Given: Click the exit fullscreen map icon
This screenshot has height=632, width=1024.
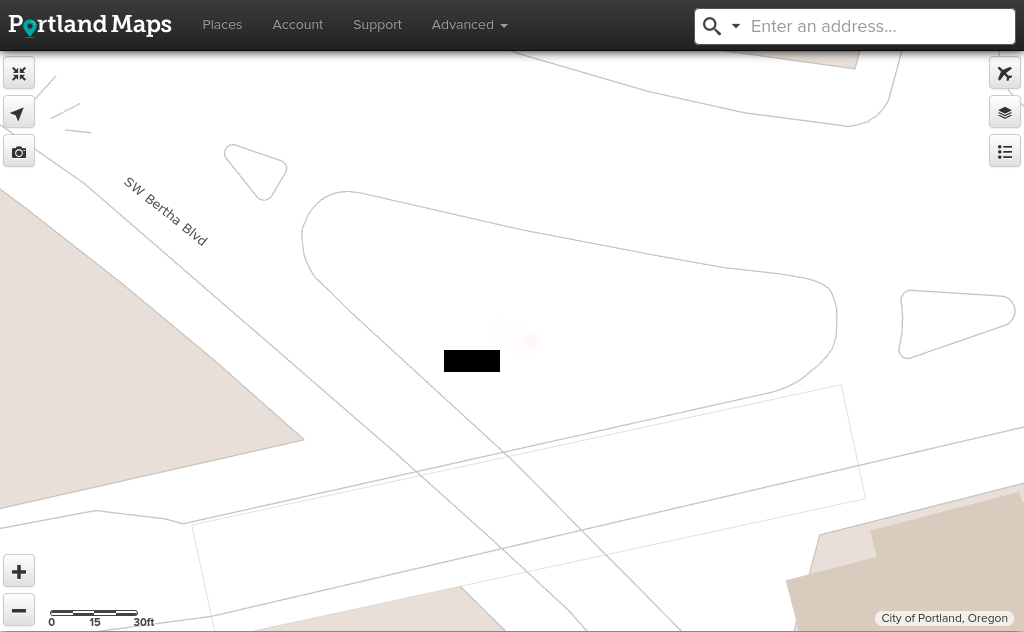Looking at the screenshot, I should pyautogui.click(x=19, y=74).
